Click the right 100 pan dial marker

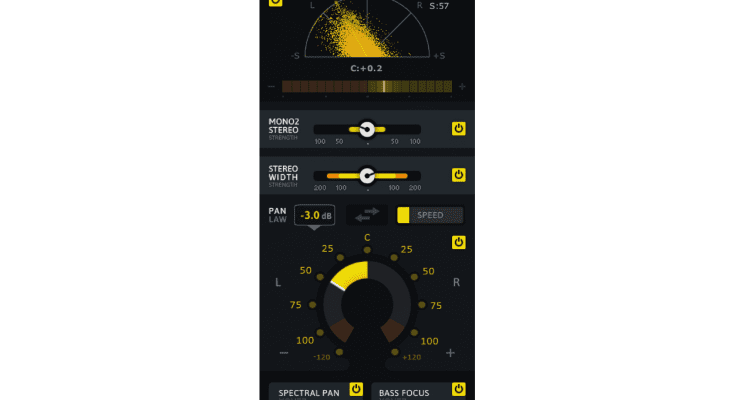coord(414,333)
